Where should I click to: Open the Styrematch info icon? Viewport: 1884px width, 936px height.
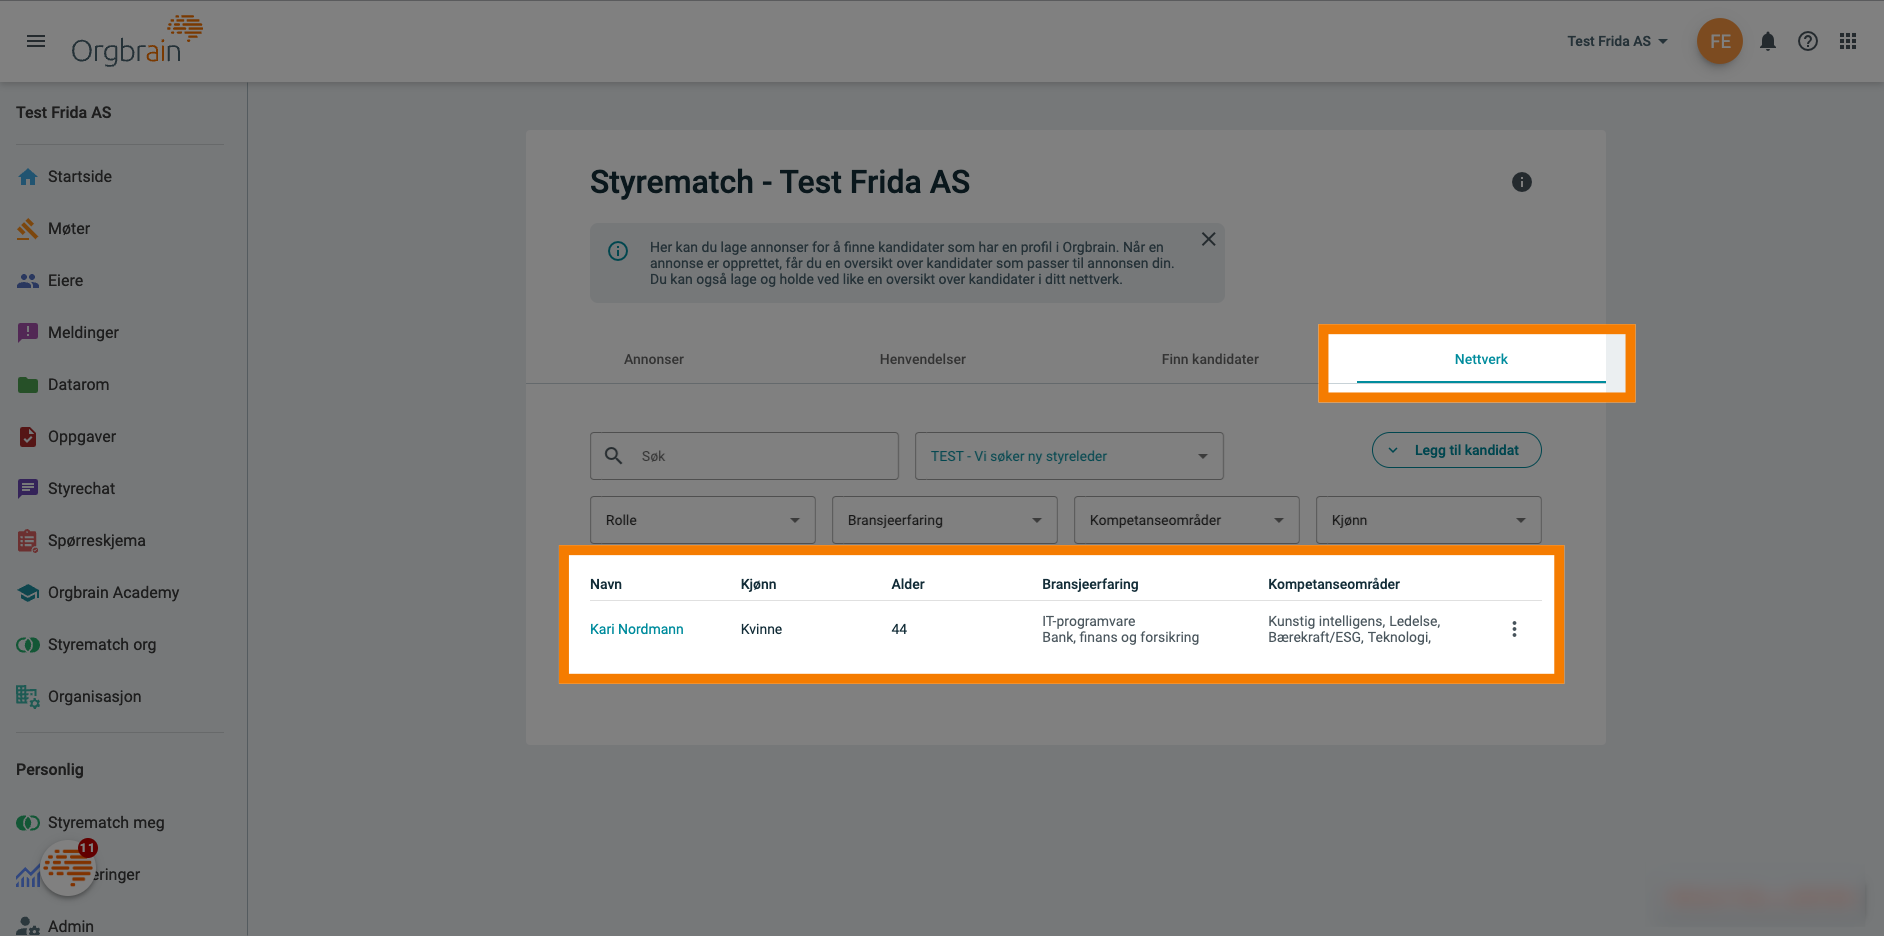click(1522, 182)
